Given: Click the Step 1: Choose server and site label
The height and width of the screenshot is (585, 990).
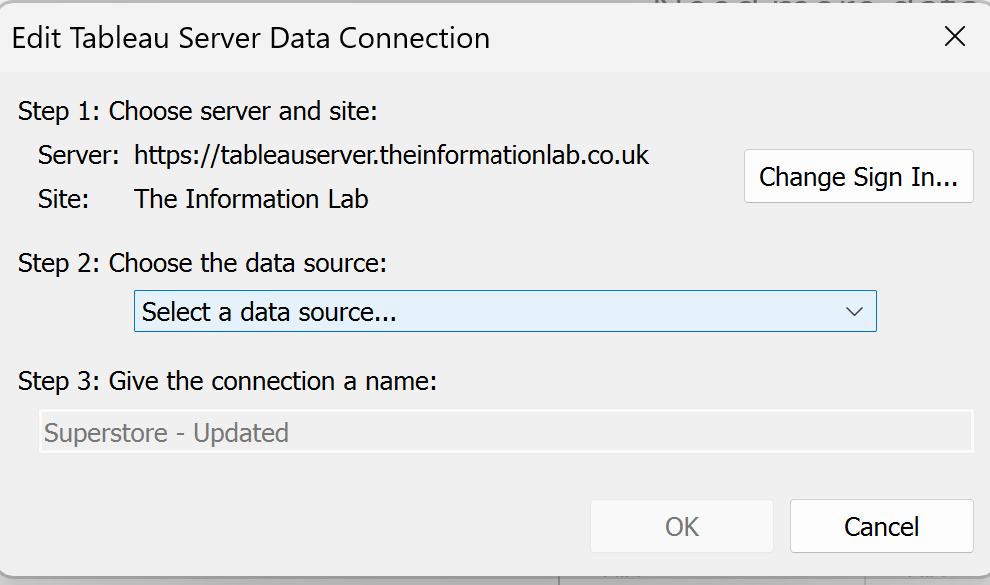Looking at the screenshot, I should 198,112.
